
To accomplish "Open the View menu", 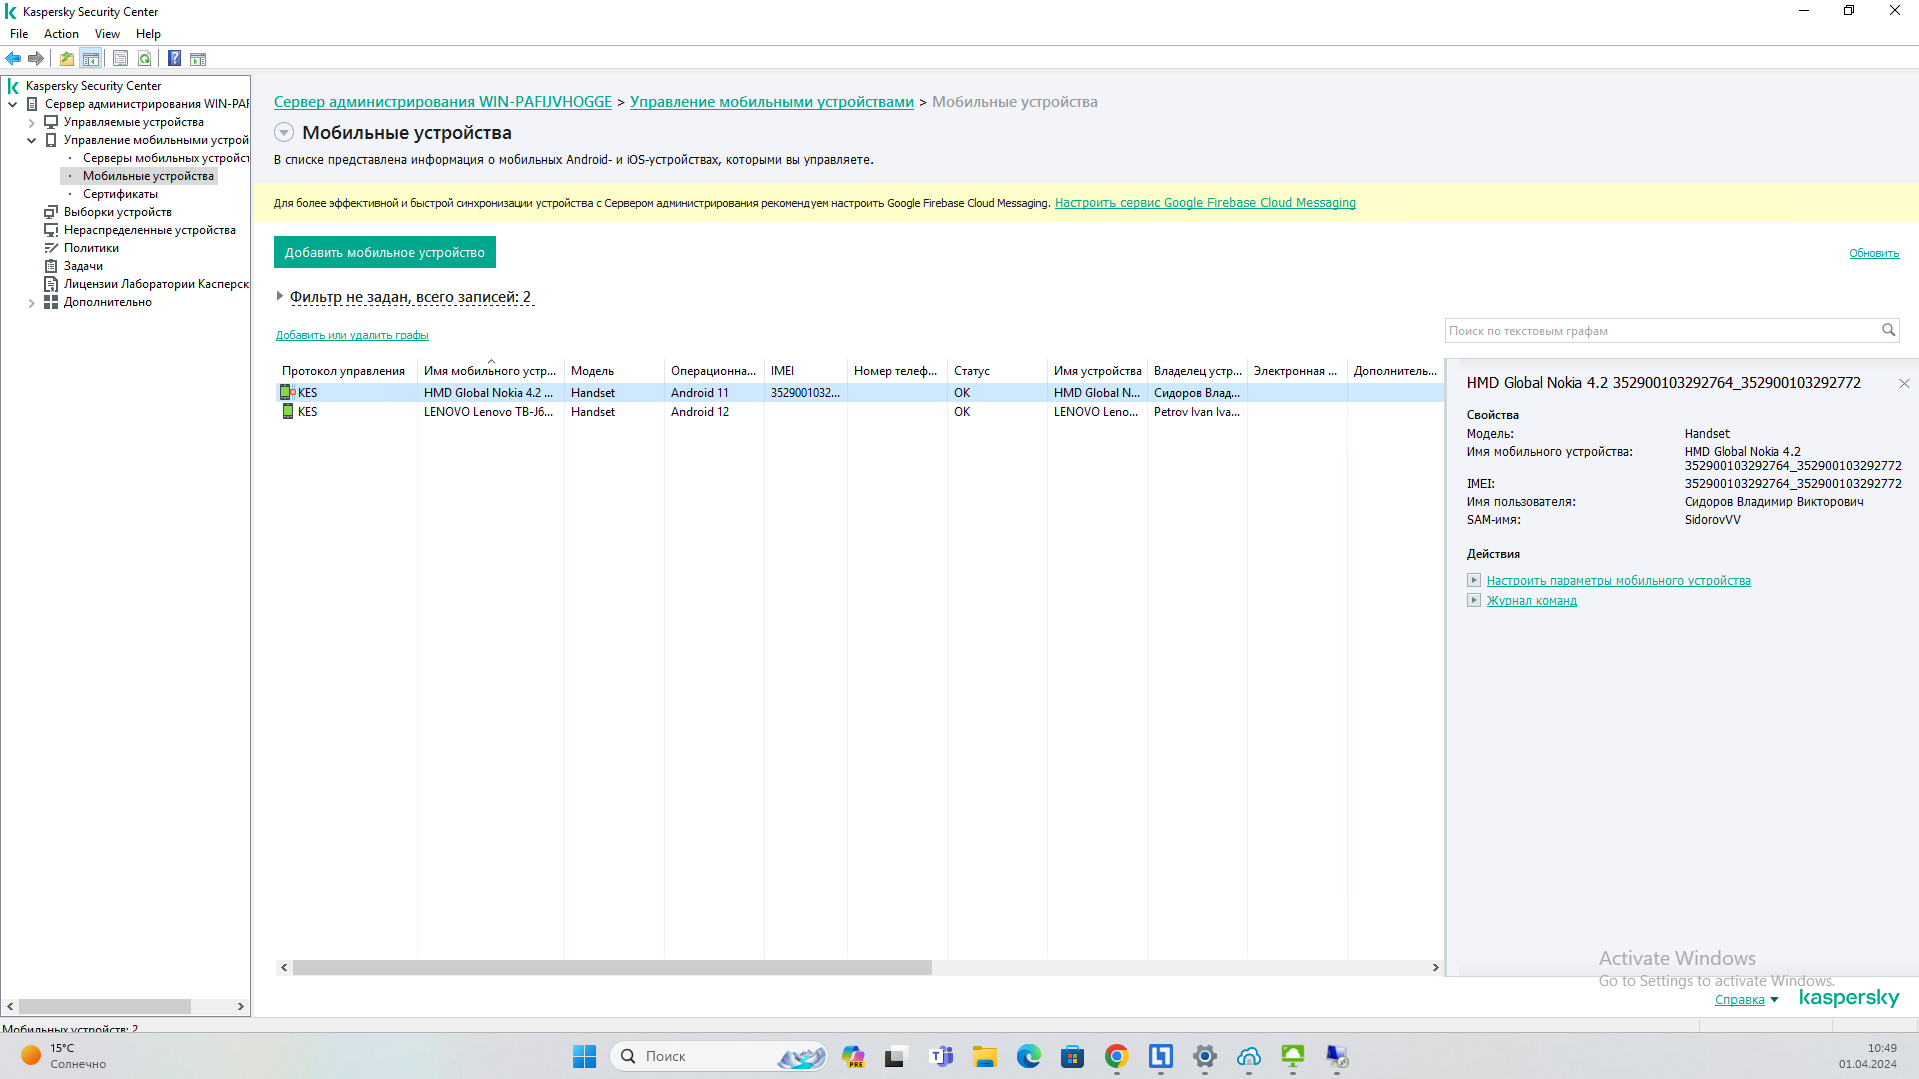I will (107, 34).
